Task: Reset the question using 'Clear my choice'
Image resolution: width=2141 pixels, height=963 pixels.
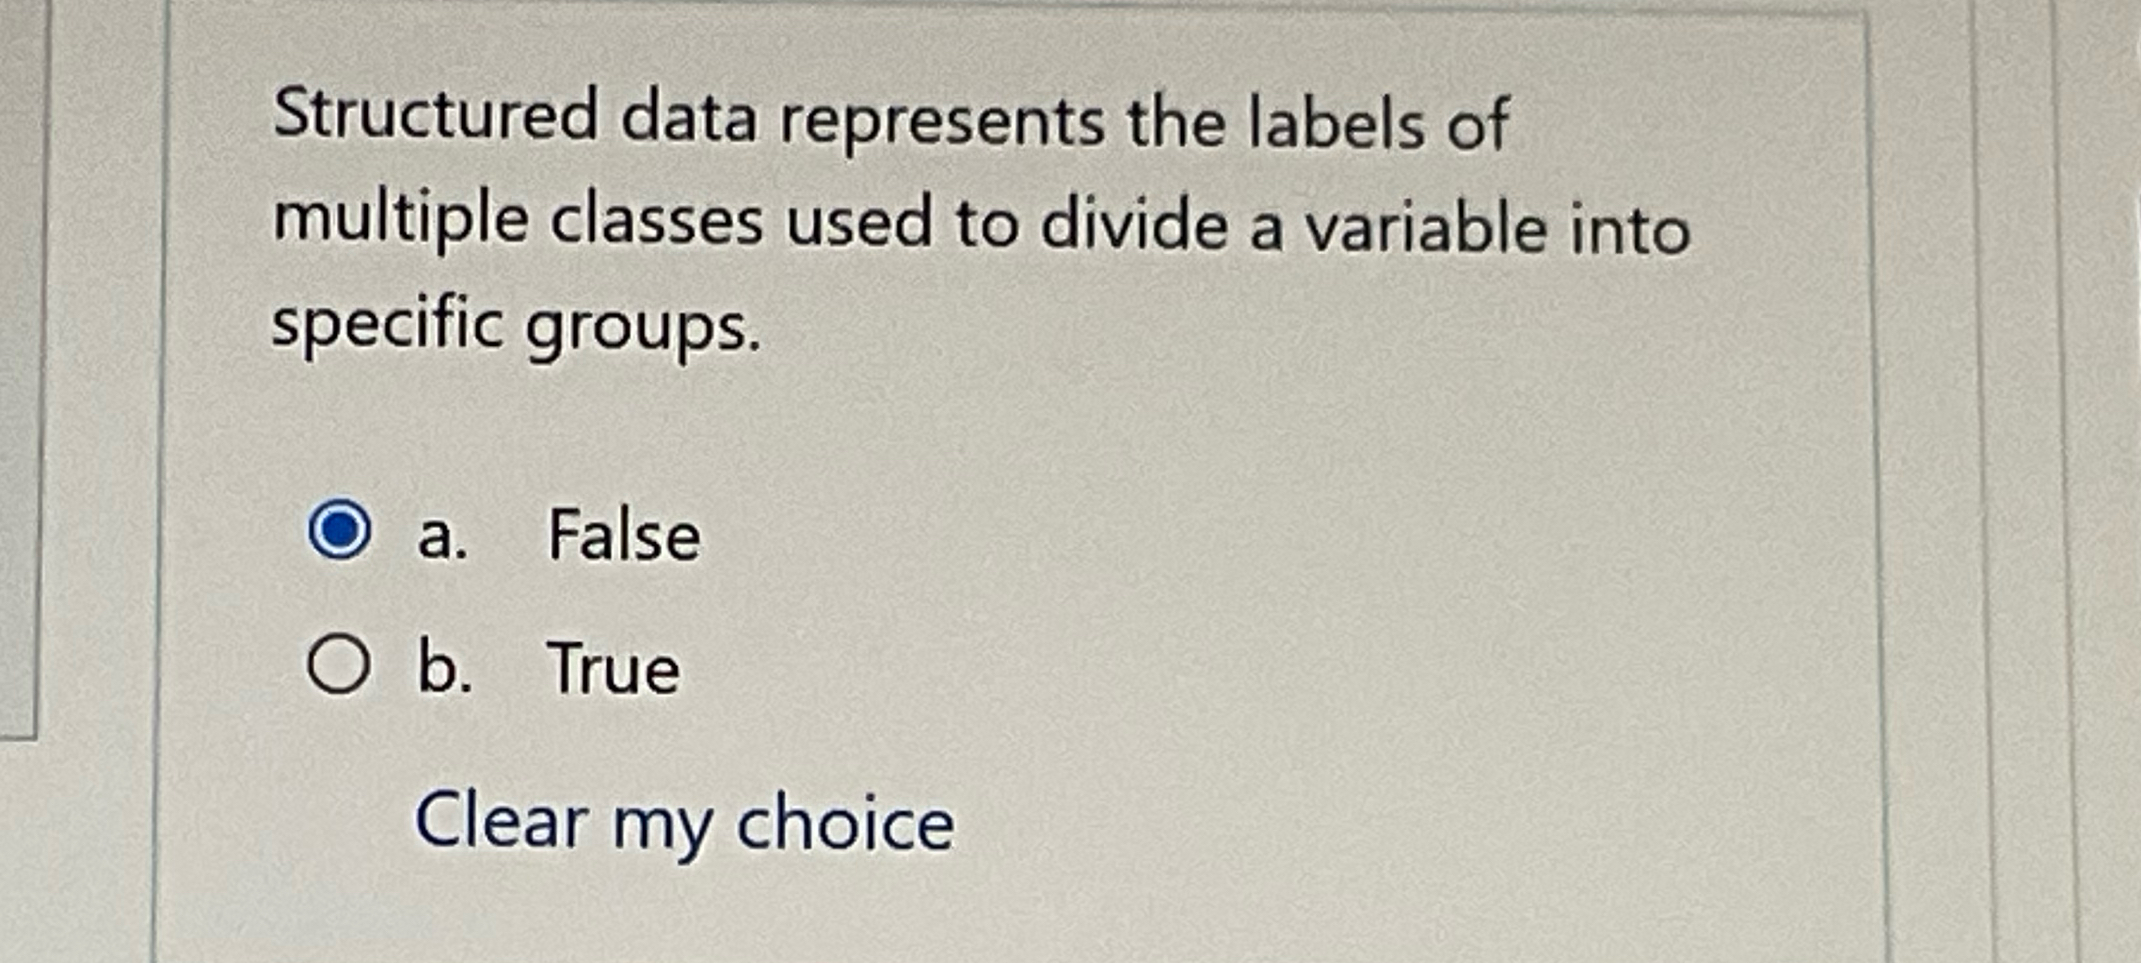Action: (x=686, y=822)
